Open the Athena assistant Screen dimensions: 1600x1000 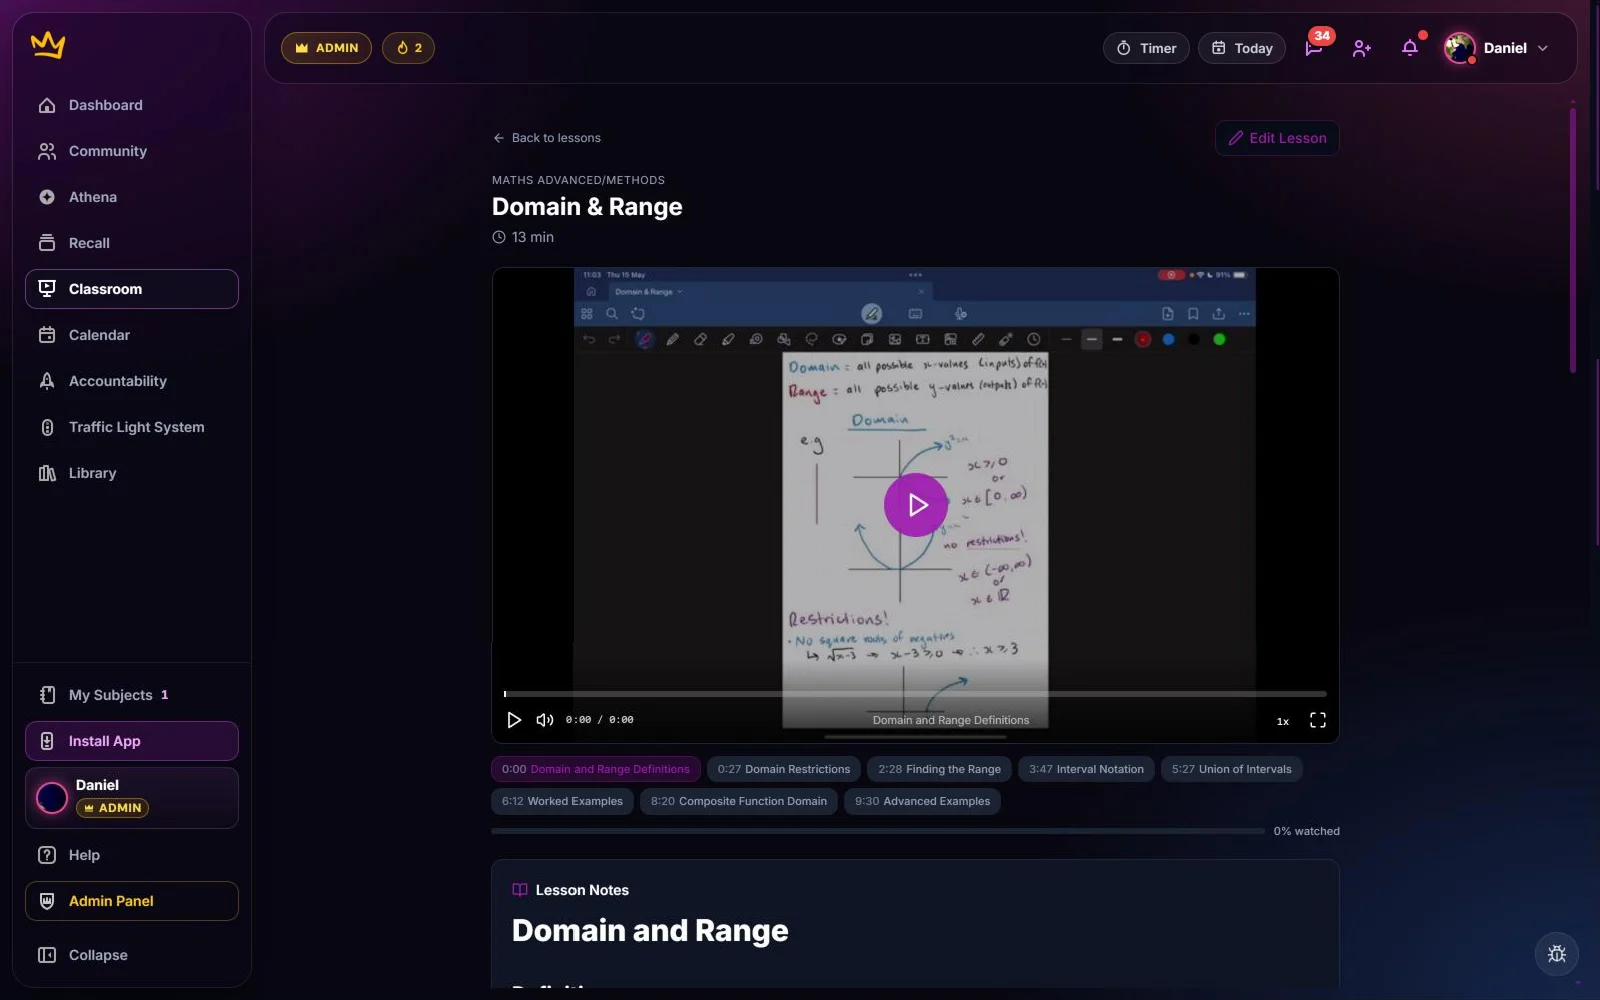pyautogui.click(x=132, y=197)
